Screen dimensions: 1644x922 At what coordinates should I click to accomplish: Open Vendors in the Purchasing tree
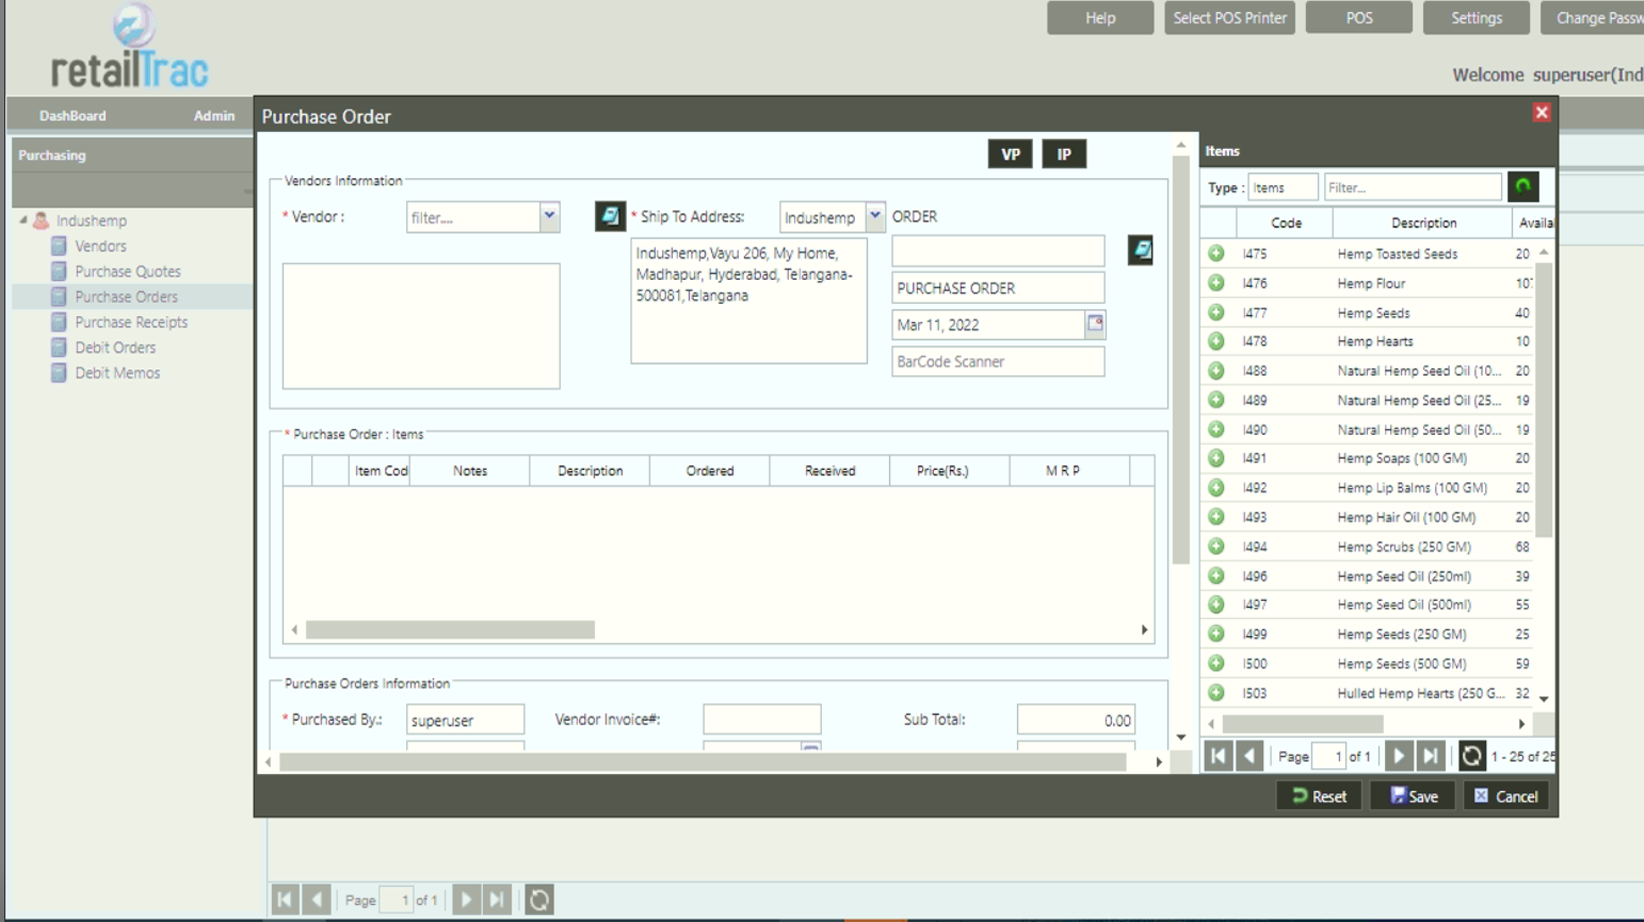coord(100,246)
